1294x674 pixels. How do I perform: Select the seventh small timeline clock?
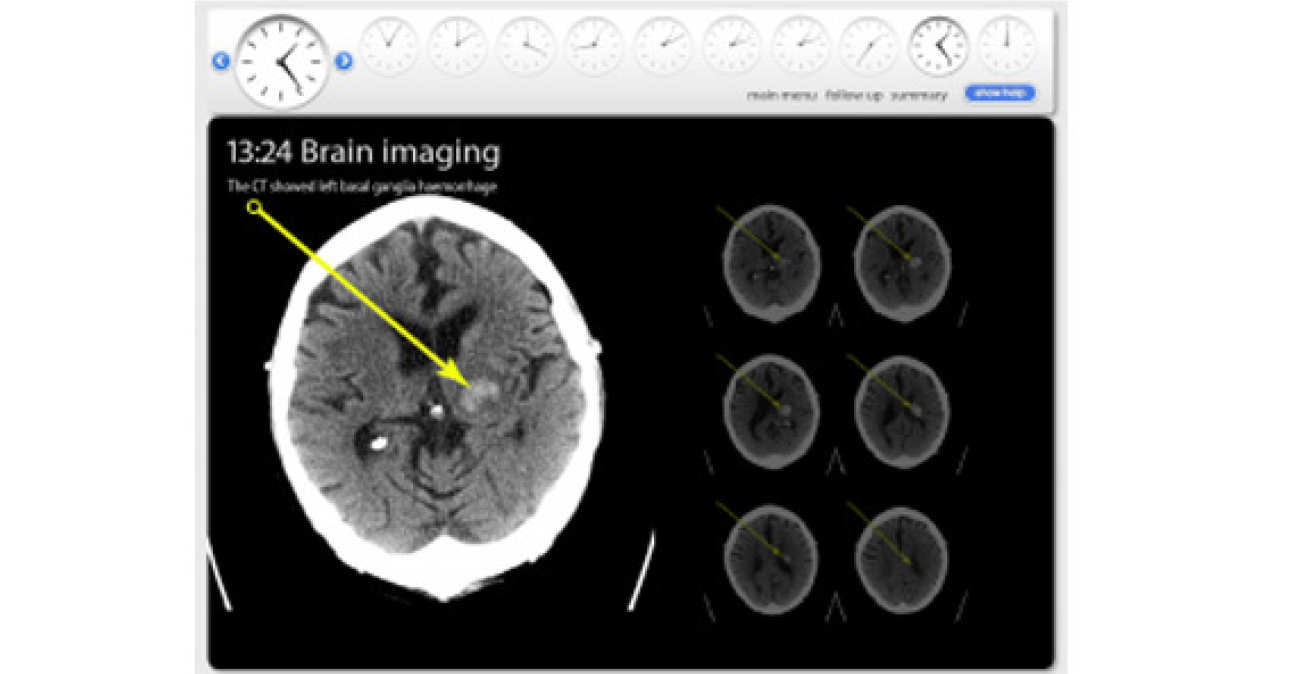point(801,46)
